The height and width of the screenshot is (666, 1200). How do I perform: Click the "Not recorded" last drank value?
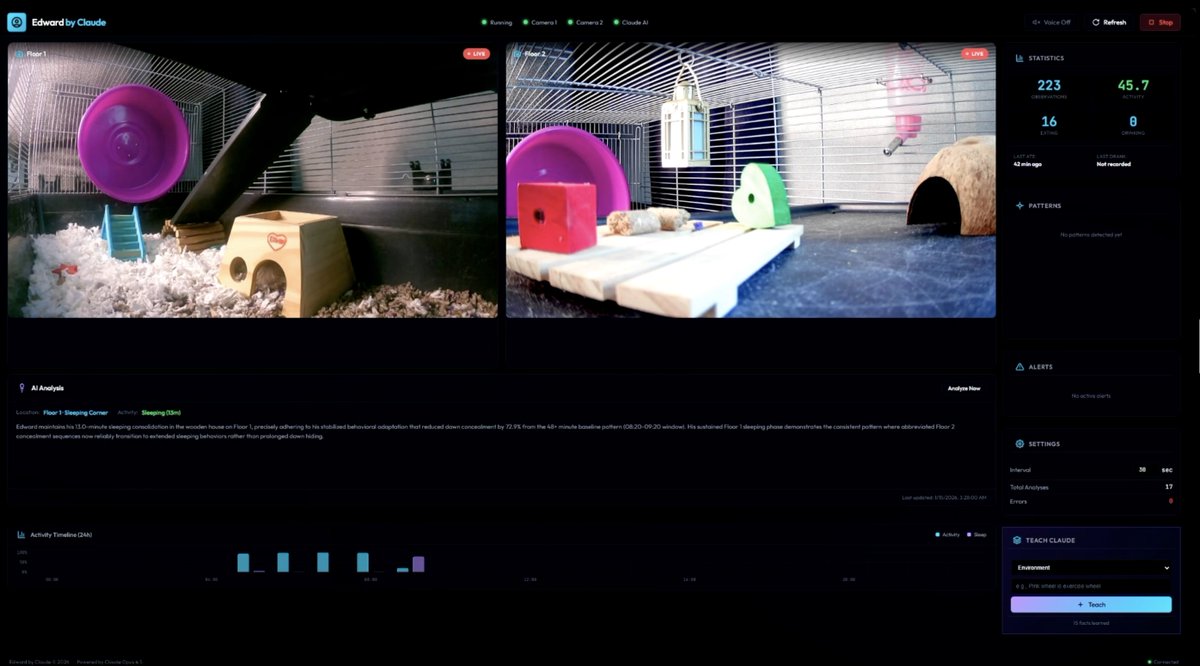point(1113,163)
